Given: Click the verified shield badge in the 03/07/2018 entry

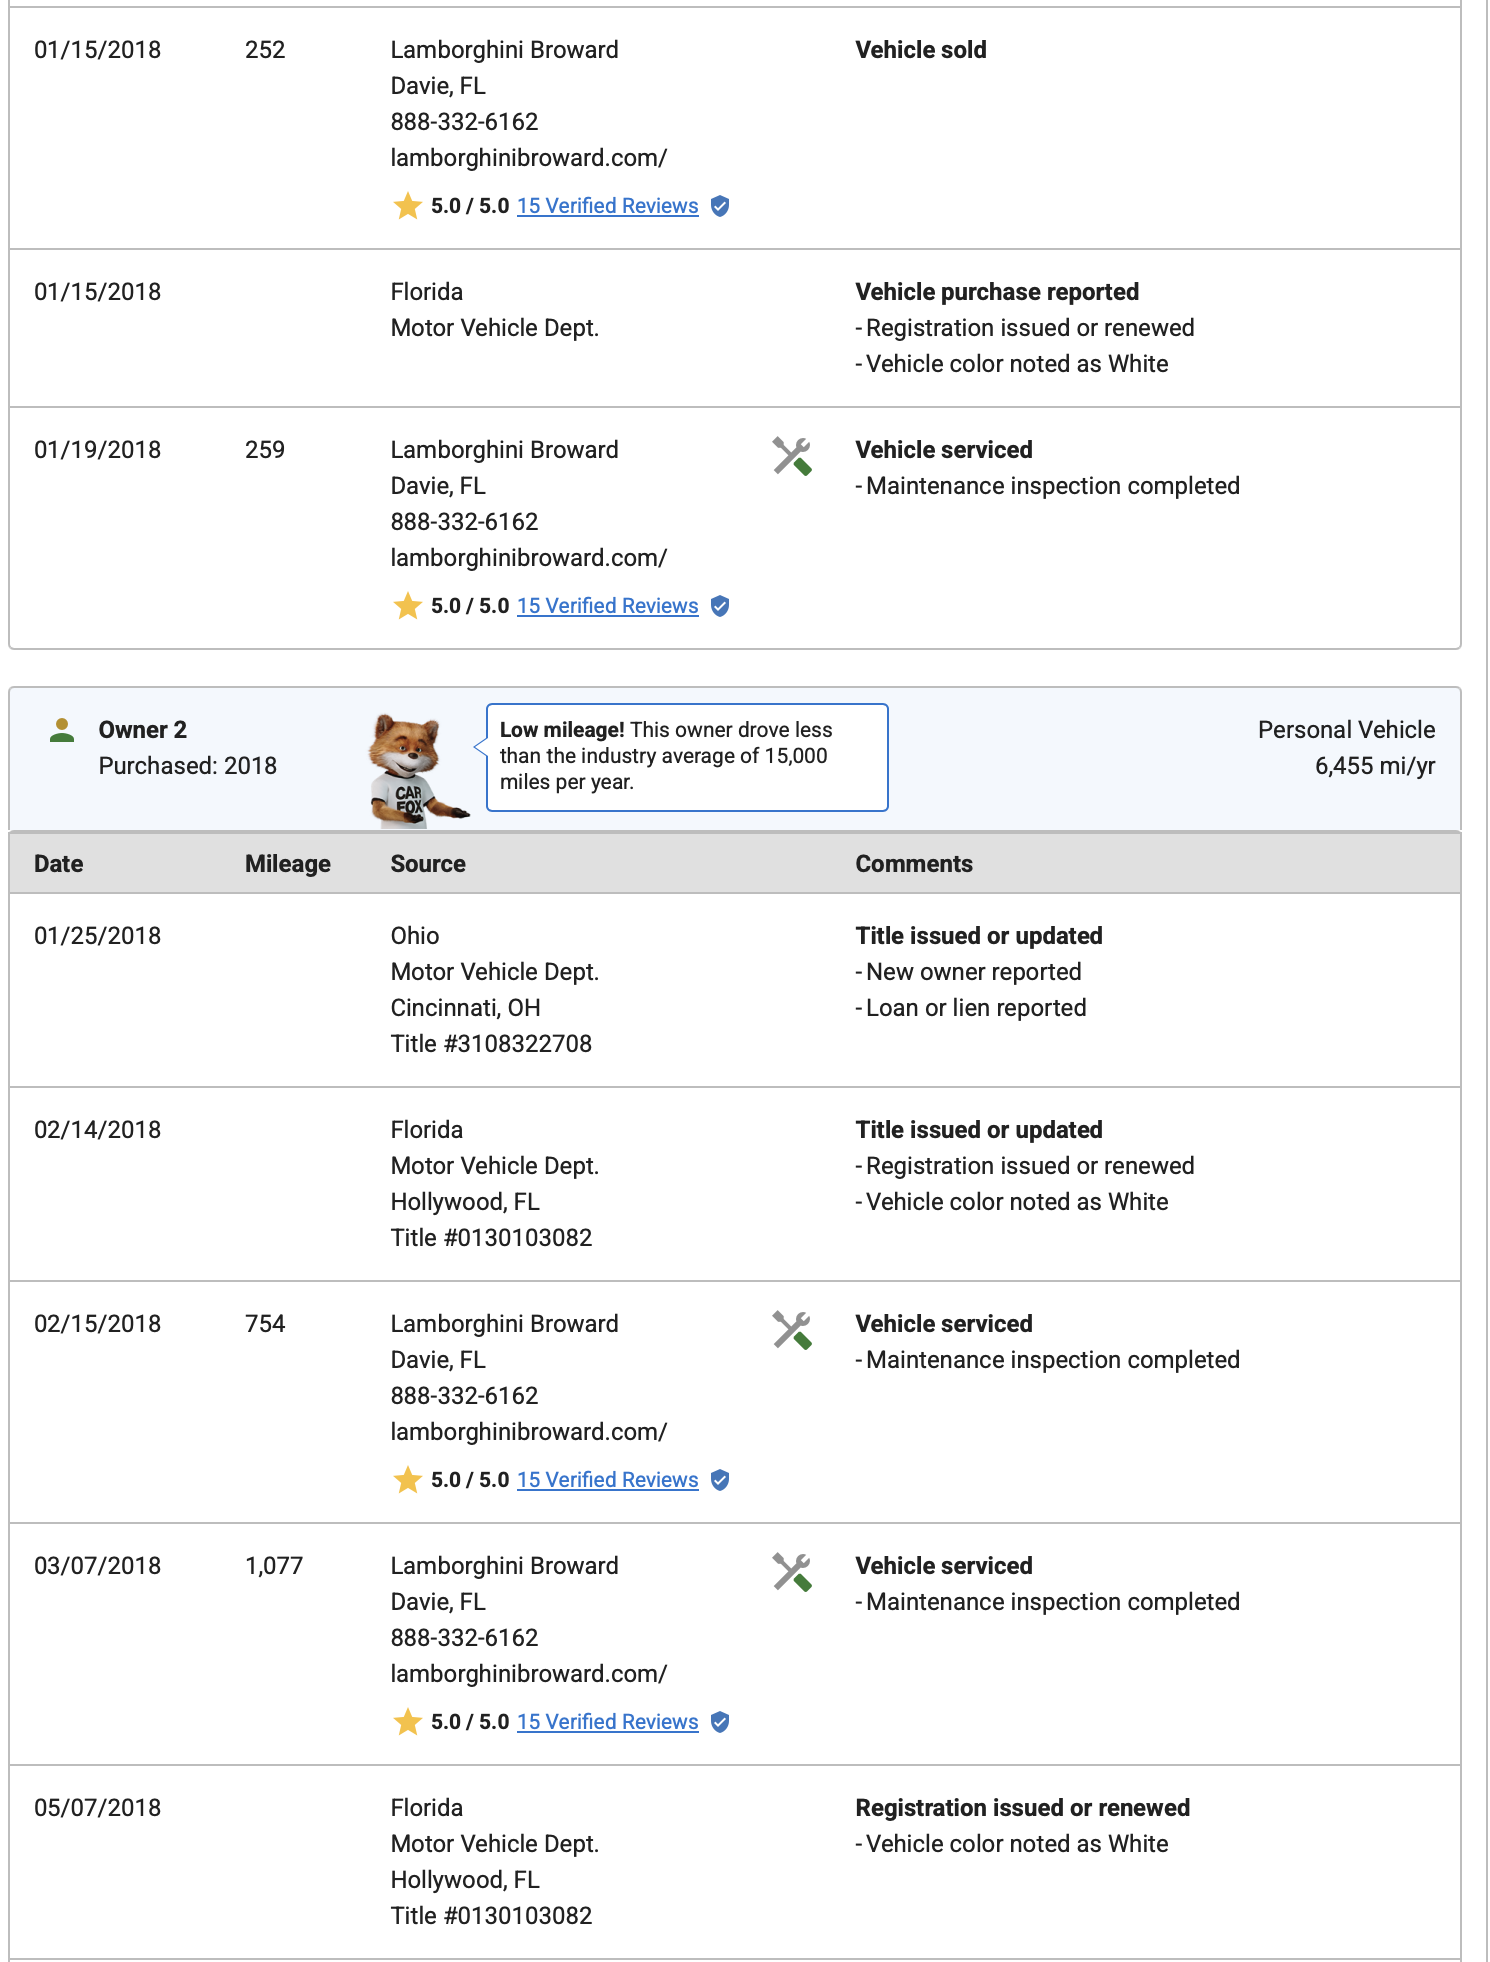Looking at the screenshot, I should (720, 1722).
